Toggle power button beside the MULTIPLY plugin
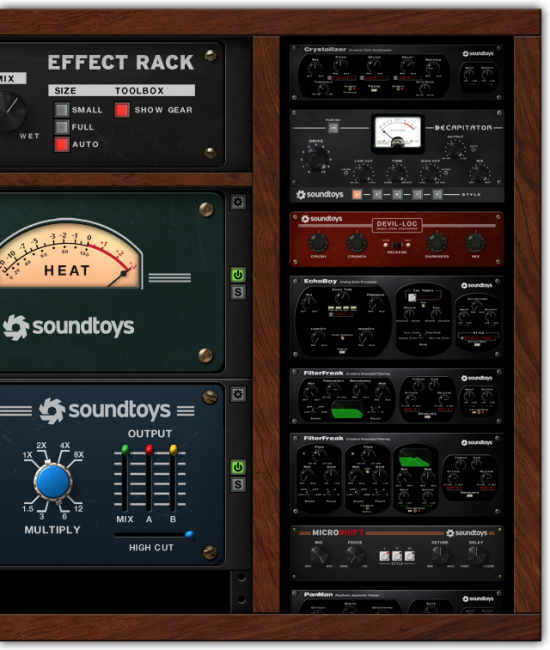 (x=238, y=467)
